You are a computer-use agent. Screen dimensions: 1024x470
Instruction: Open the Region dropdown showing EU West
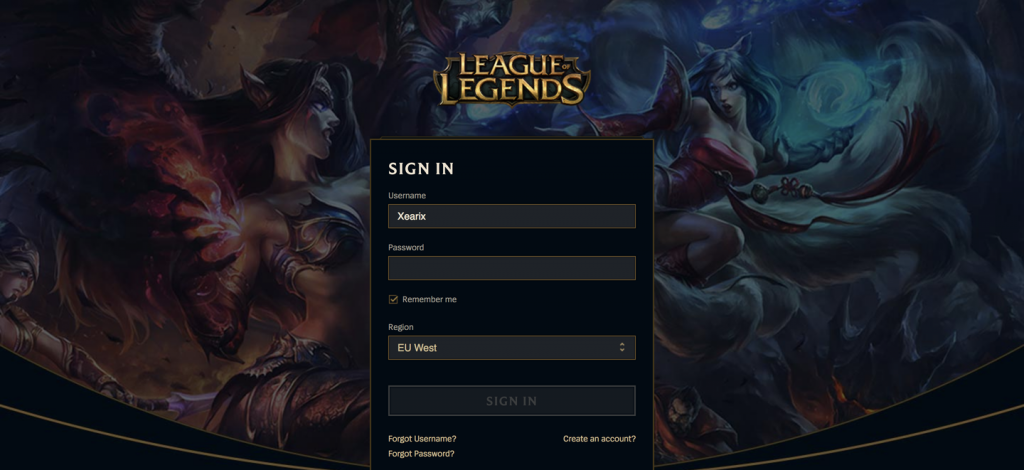click(x=511, y=347)
